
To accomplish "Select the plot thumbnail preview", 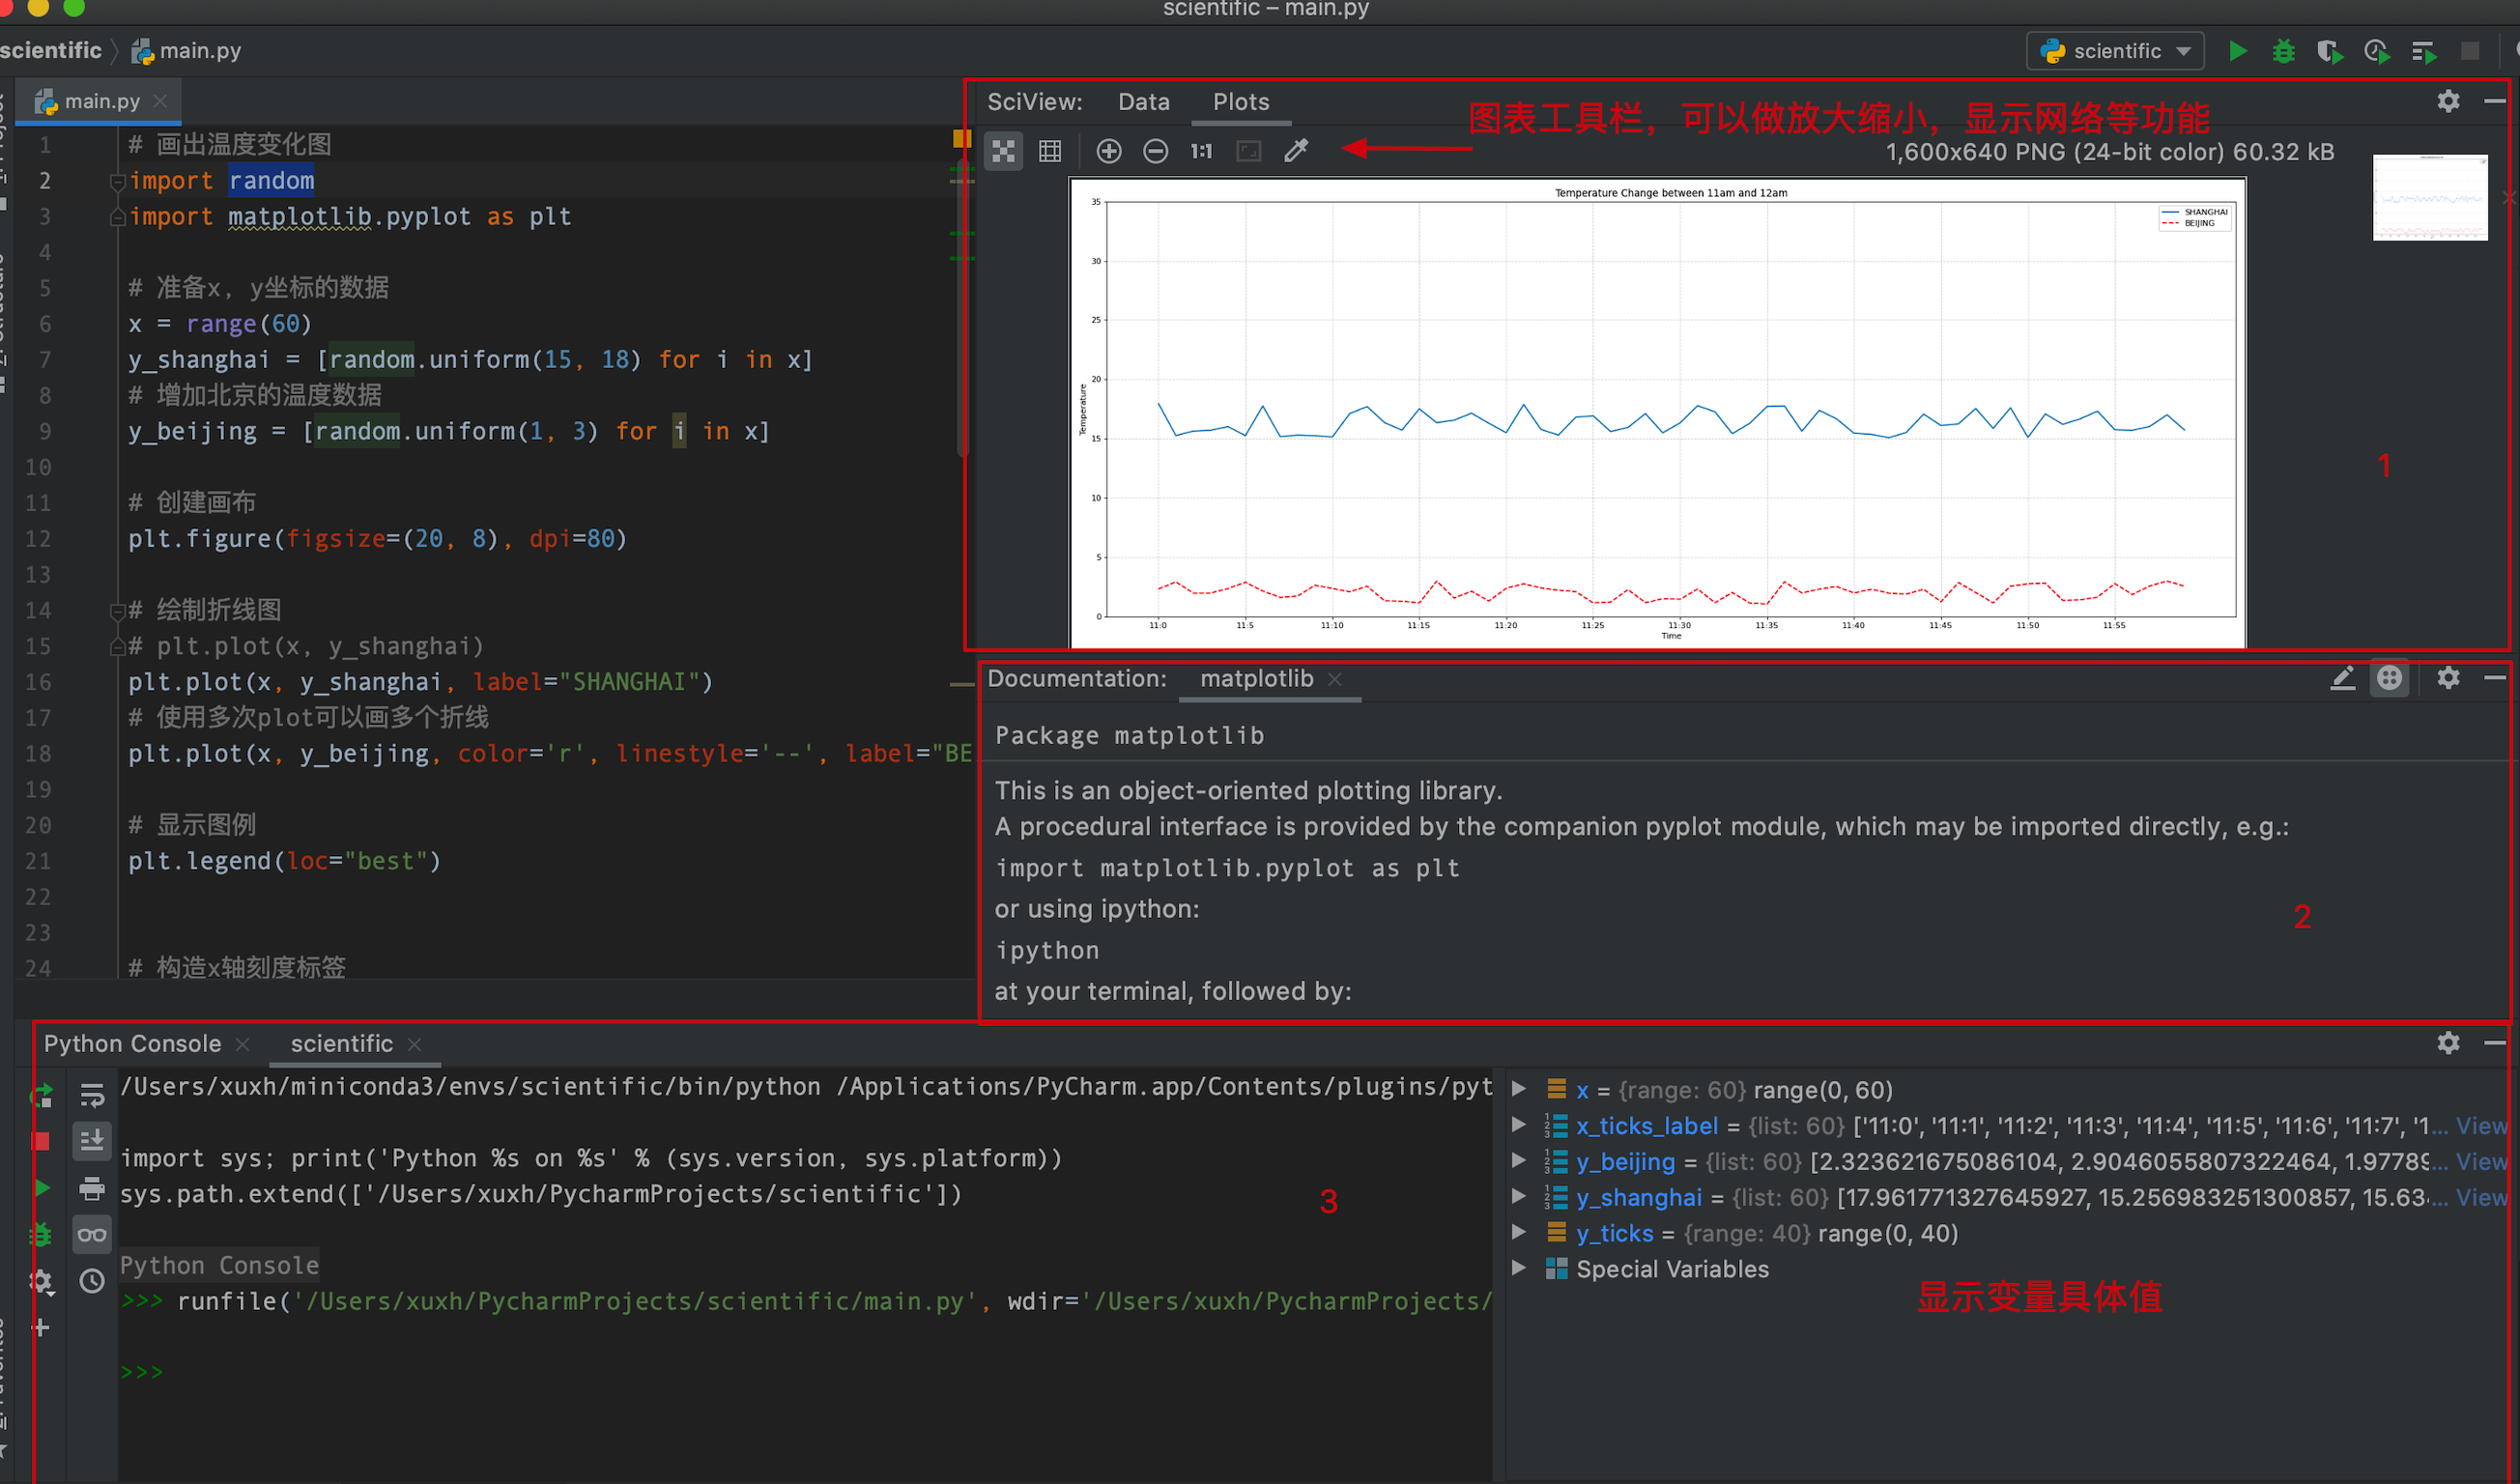I will 2430,197.
